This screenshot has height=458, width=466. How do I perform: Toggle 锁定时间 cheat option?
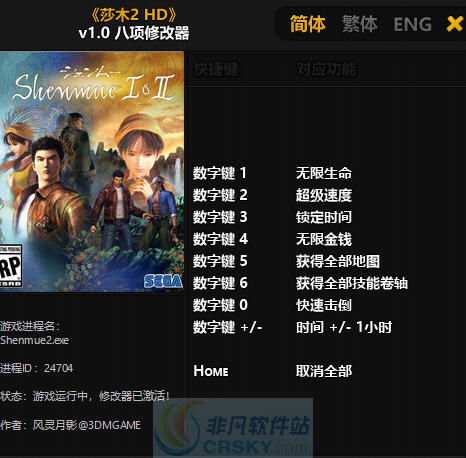coord(324,217)
